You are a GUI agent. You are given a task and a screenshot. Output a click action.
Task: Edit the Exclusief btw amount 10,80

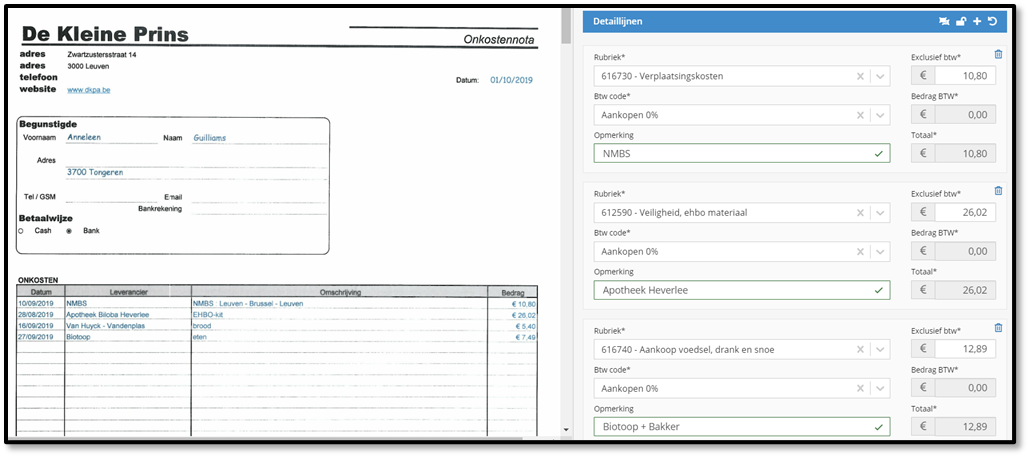(x=965, y=76)
